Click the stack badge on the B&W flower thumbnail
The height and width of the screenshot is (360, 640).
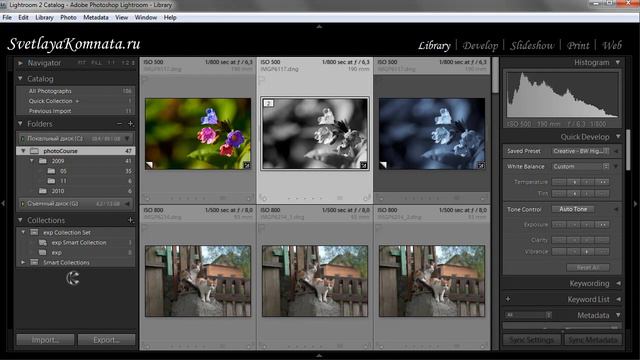[x=269, y=103]
